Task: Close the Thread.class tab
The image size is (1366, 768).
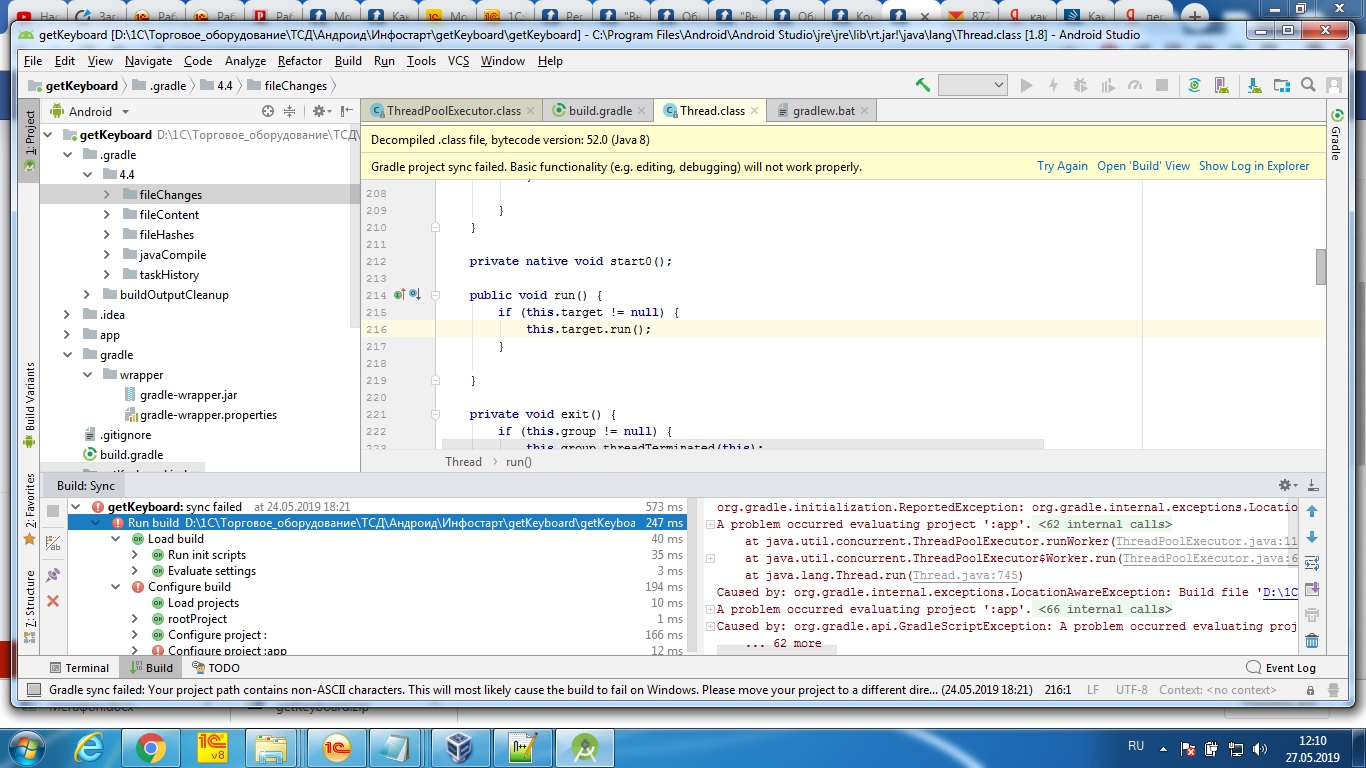Action: pos(754,111)
